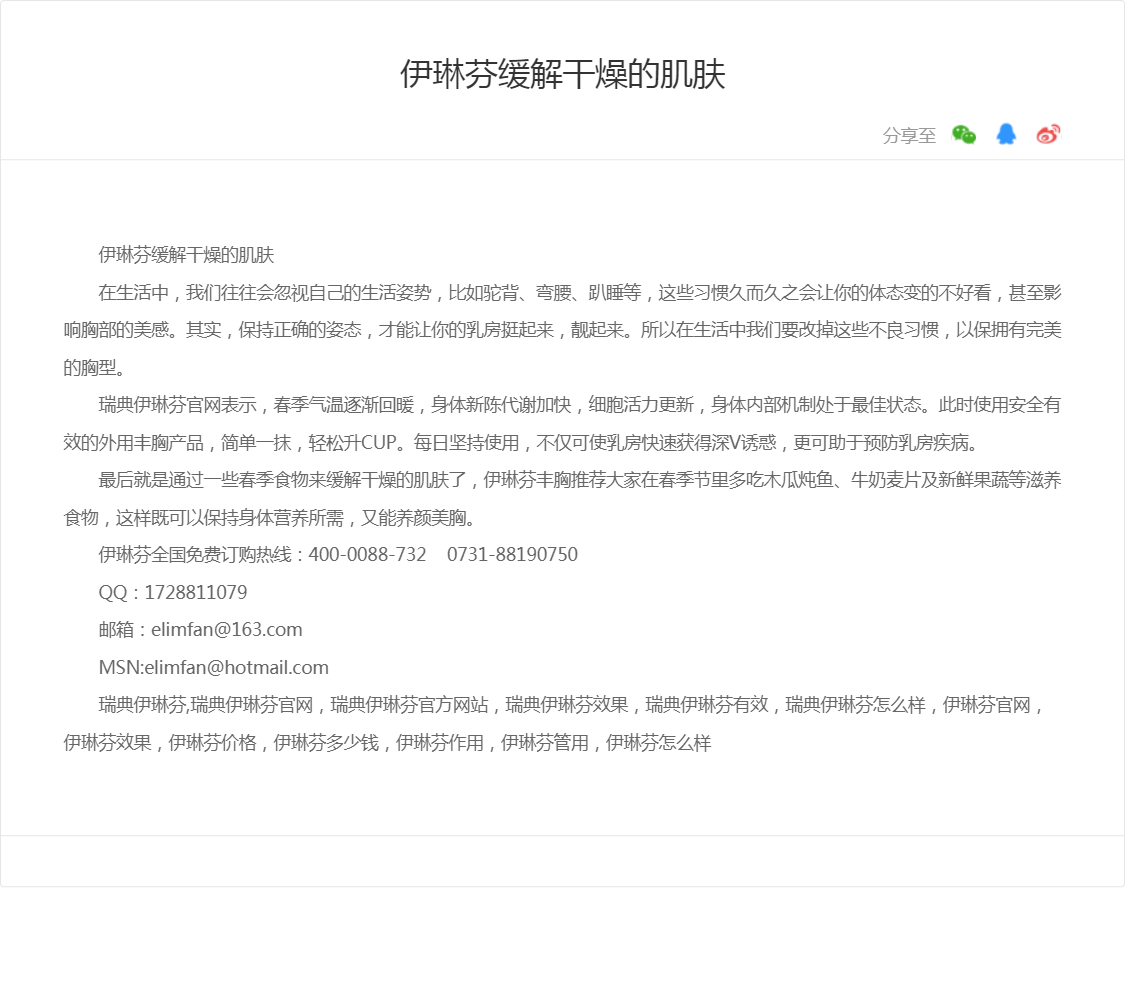Click the first body line 伊琳芬缓解干燥的肌肤

coord(186,255)
